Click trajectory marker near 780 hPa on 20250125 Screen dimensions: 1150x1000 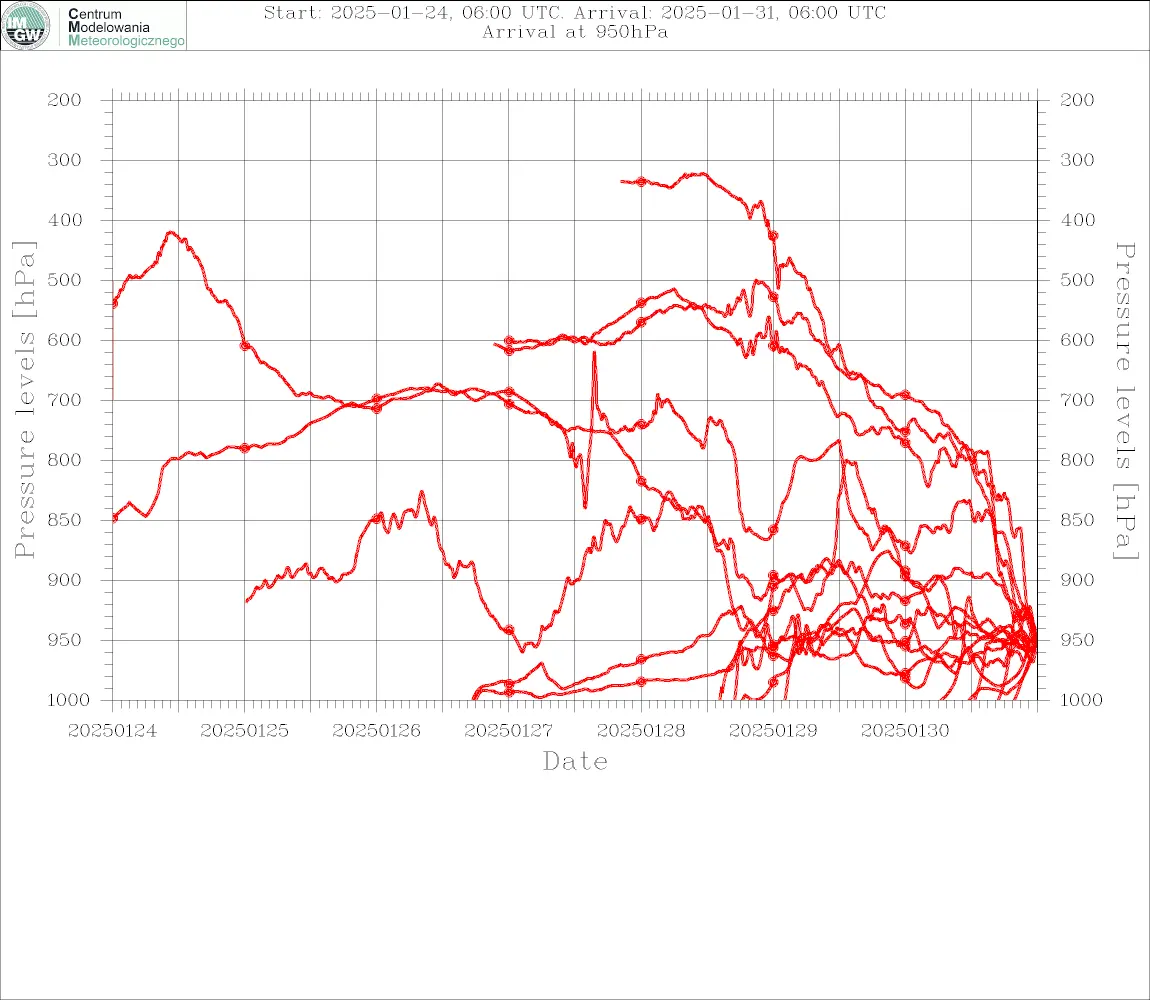click(245, 448)
